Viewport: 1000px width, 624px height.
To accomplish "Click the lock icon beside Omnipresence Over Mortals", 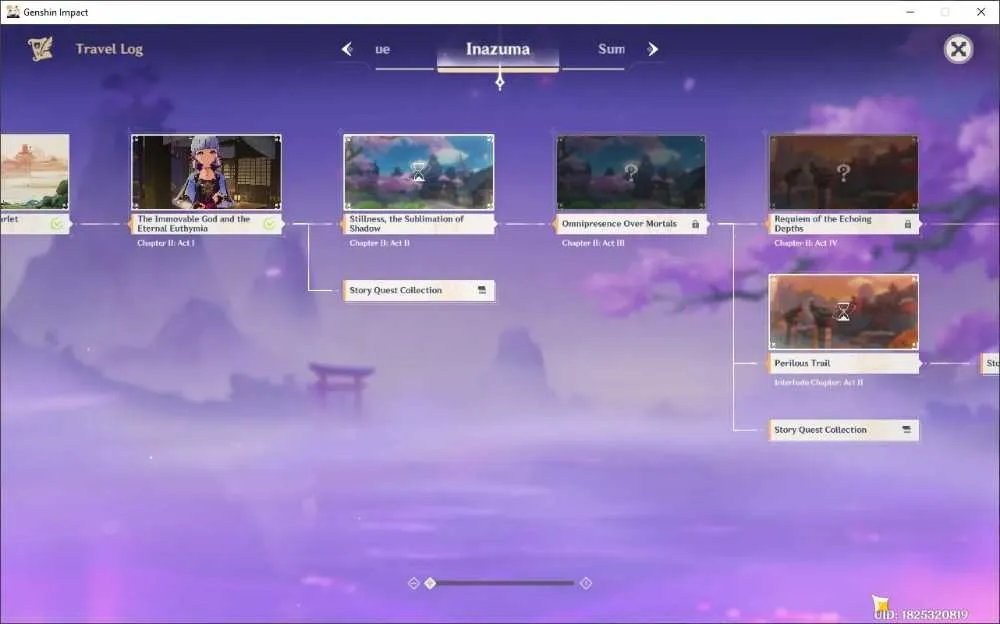I will [695, 224].
